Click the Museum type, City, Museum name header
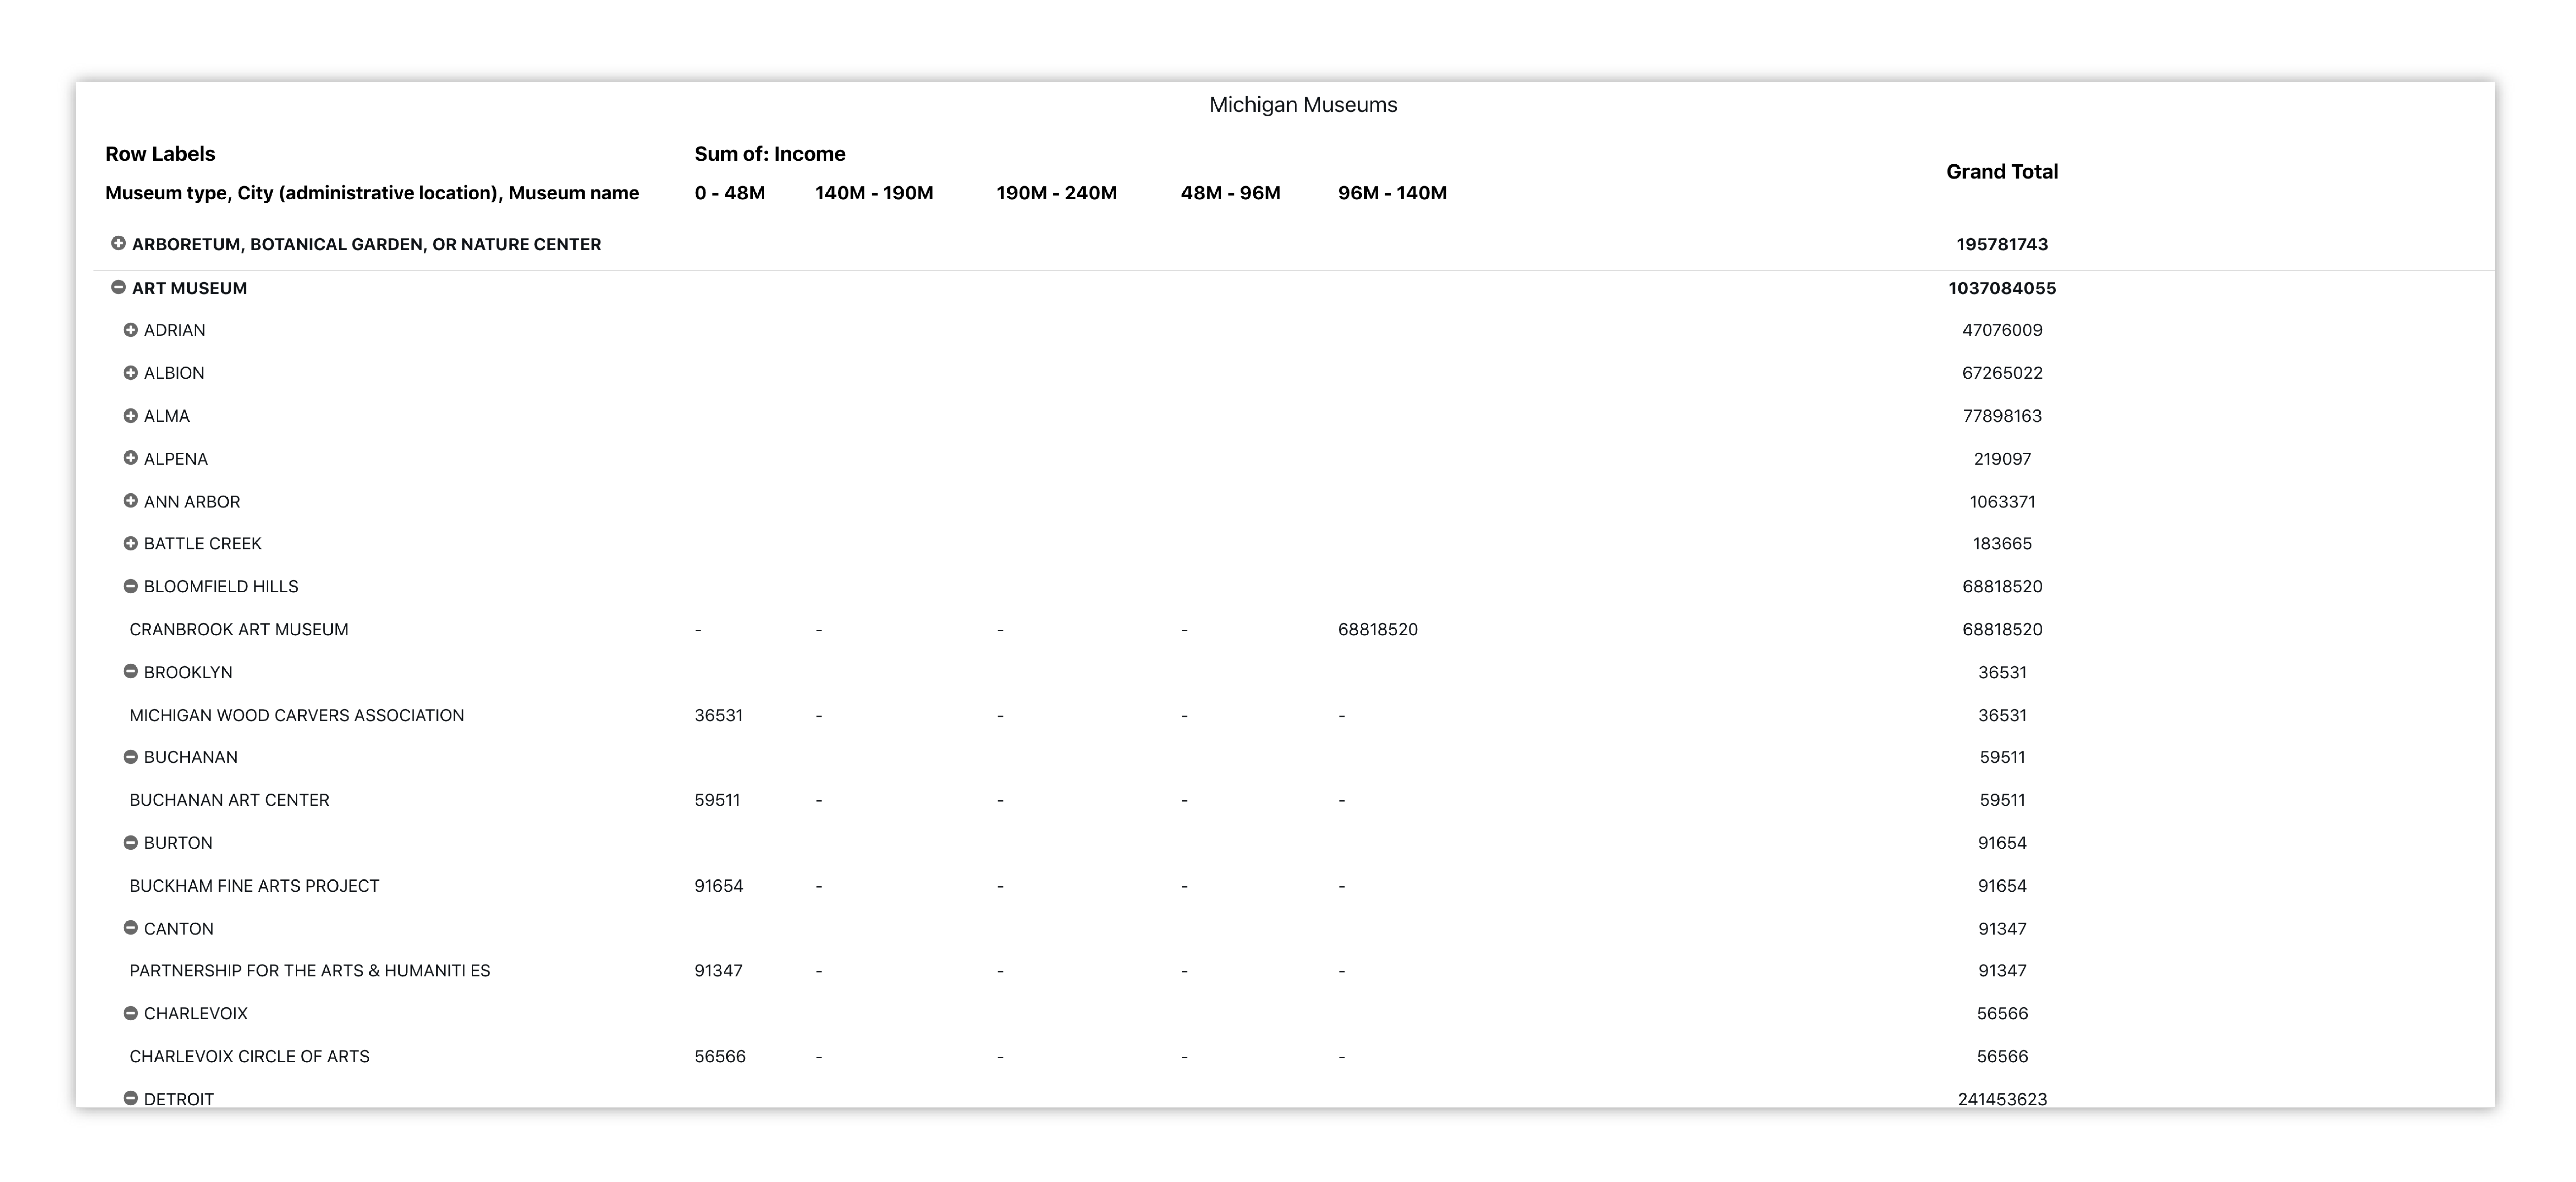The height and width of the screenshot is (1182, 2576). pyautogui.click(x=372, y=193)
